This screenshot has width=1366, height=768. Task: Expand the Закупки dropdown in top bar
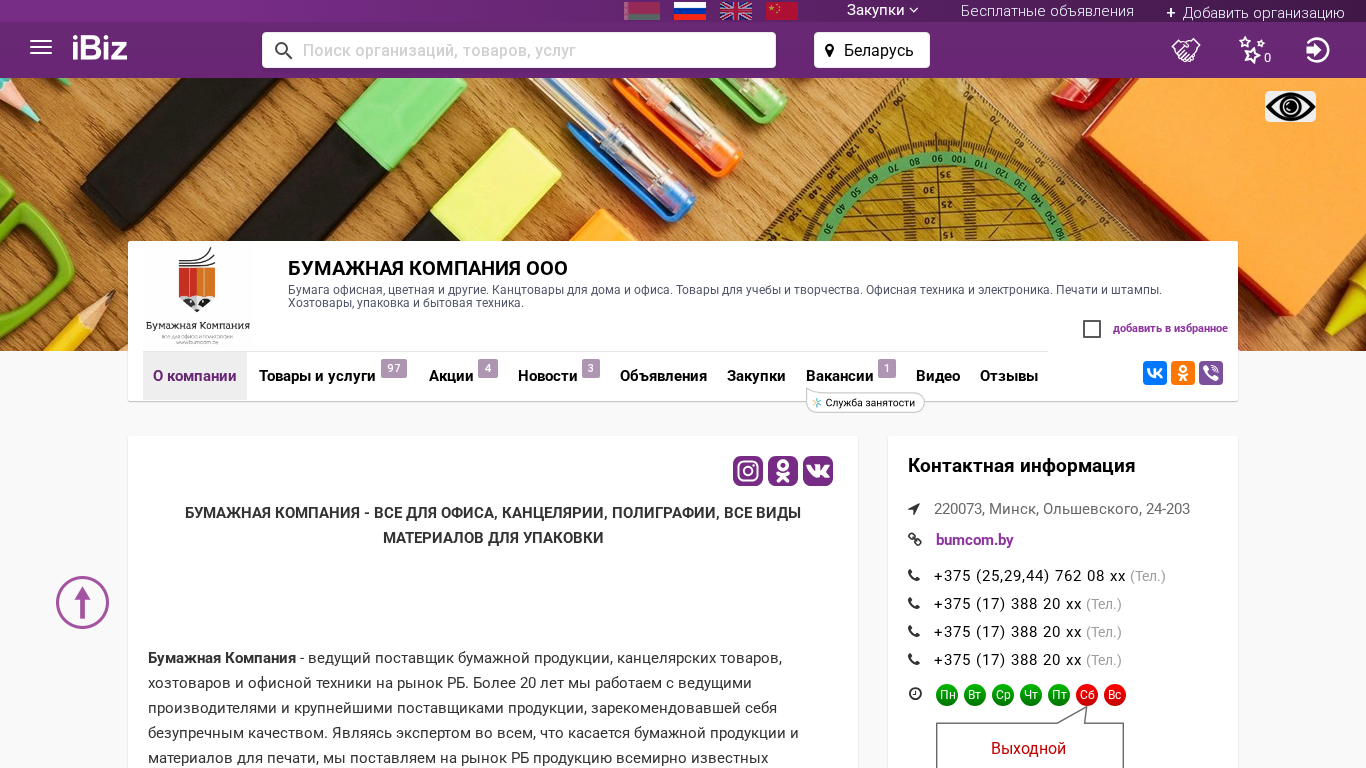(883, 10)
